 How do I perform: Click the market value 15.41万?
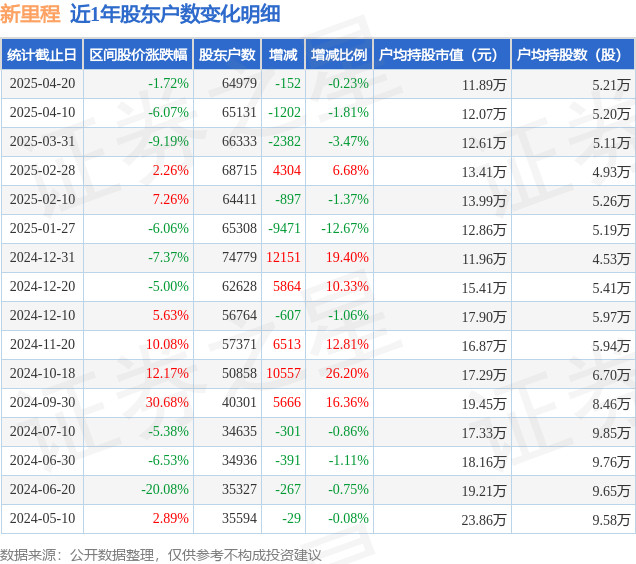484,288
